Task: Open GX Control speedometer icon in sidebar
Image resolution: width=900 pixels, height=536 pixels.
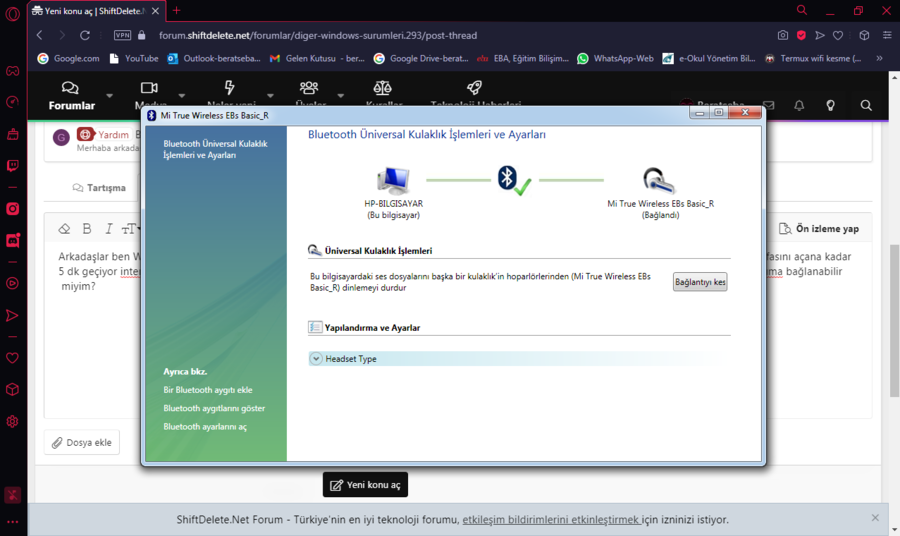Action: tap(13, 102)
